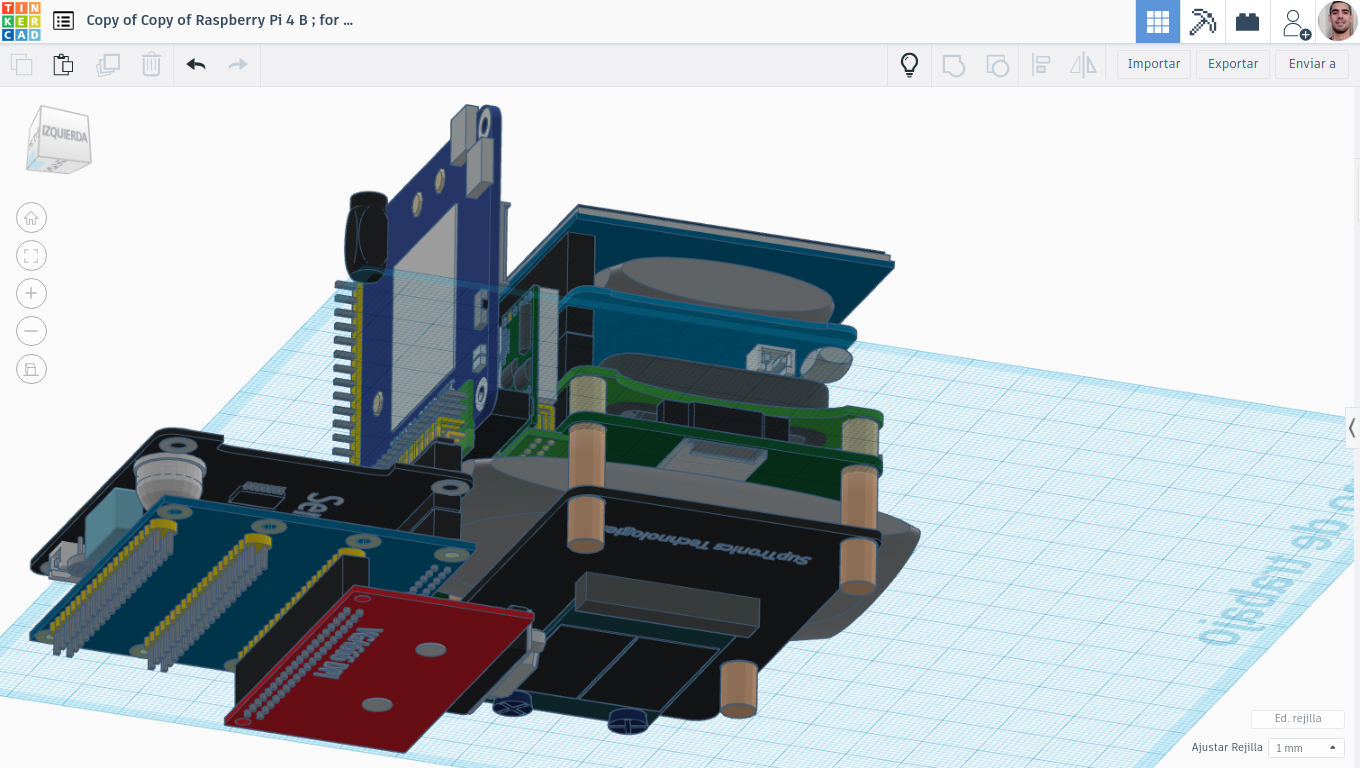Open the Ajustar Rejilla 1 mm dropdown
The width and height of the screenshot is (1360, 768).
[x=1306, y=748]
